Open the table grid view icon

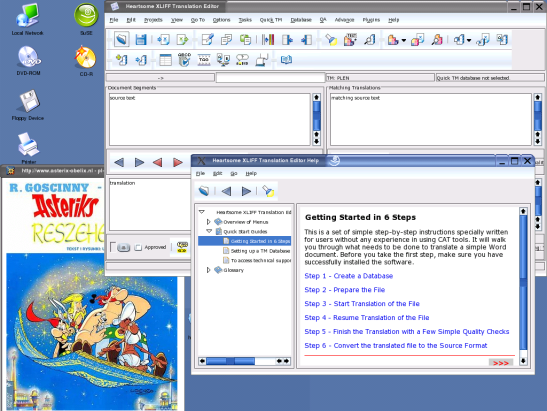point(165,60)
